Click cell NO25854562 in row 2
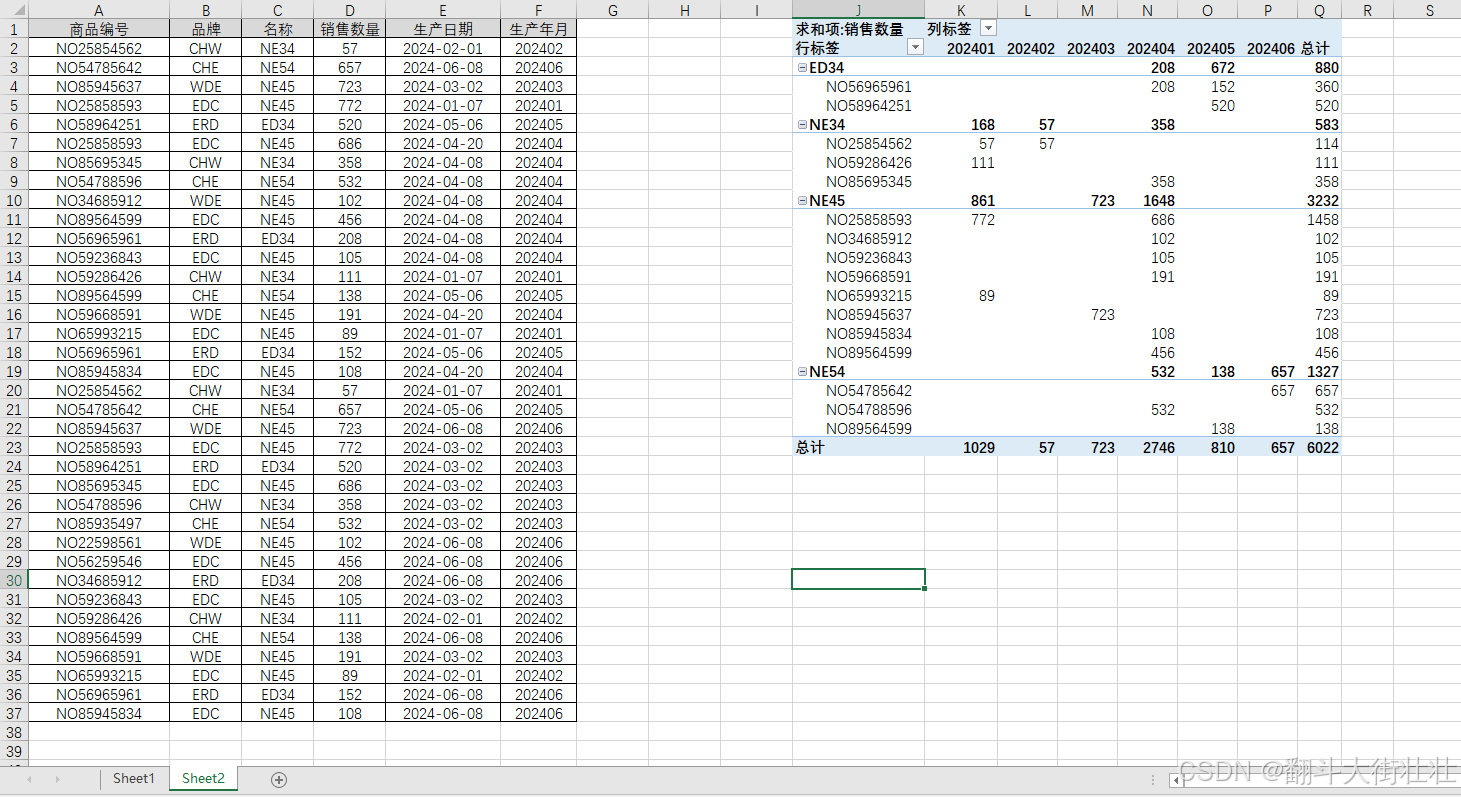The height and width of the screenshot is (797, 1461). [x=99, y=48]
